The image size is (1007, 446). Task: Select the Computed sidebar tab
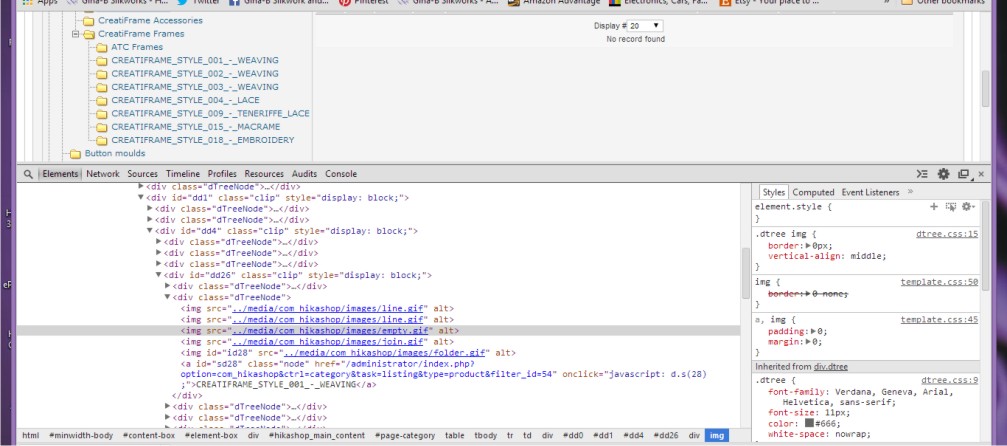pyautogui.click(x=813, y=192)
